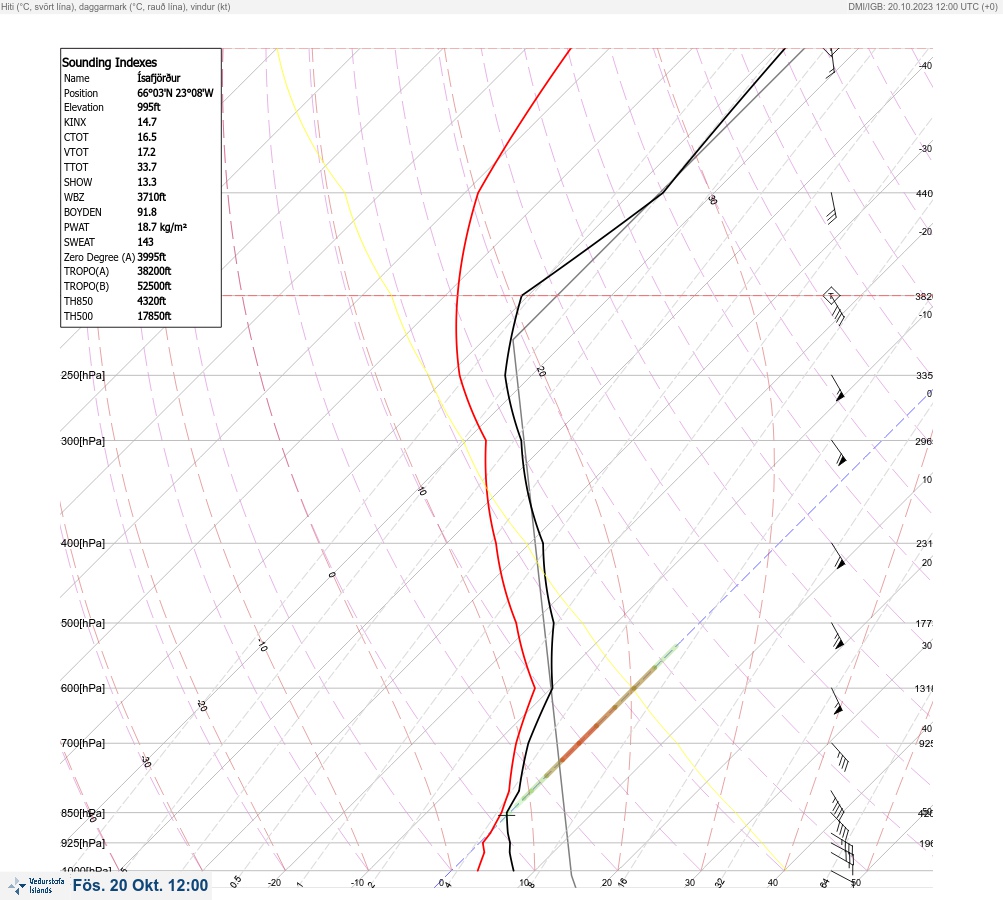Click the date label Fös. 20 Okt. 12:00
This screenshot has height=900, width=1003.
point(141,886)
